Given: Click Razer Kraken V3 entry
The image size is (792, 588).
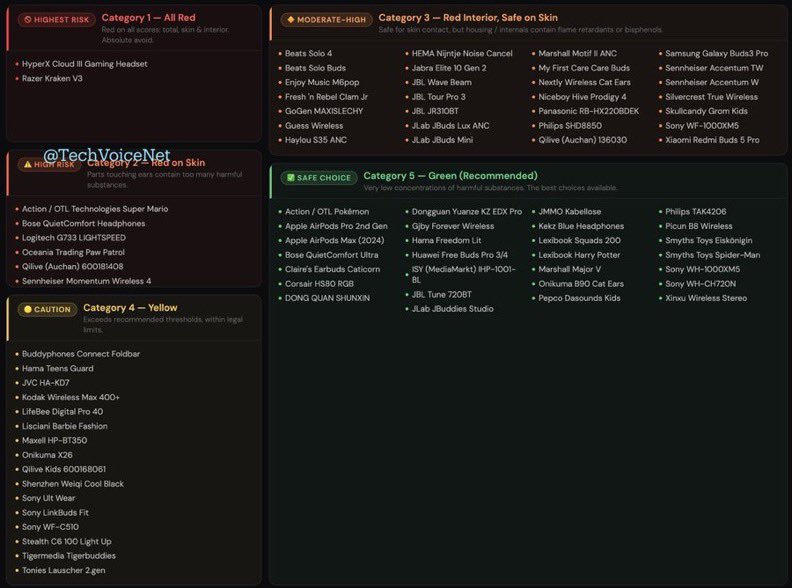Looking at the screenshot, I should [52, 78].
